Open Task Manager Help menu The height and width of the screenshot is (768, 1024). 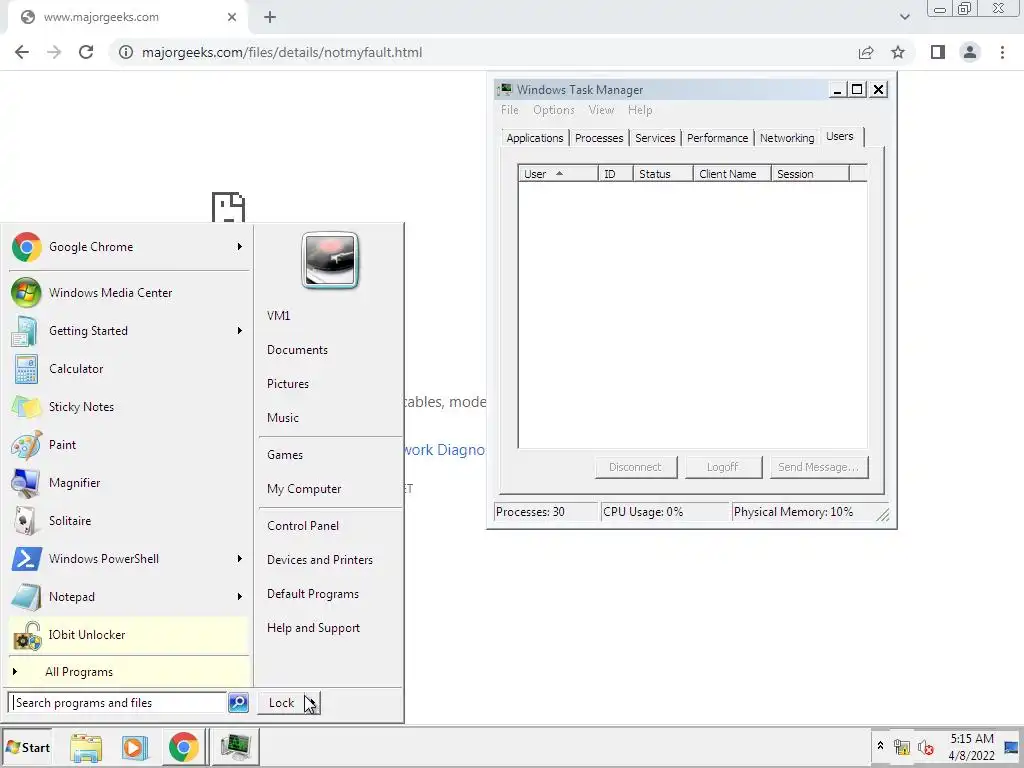640,110
